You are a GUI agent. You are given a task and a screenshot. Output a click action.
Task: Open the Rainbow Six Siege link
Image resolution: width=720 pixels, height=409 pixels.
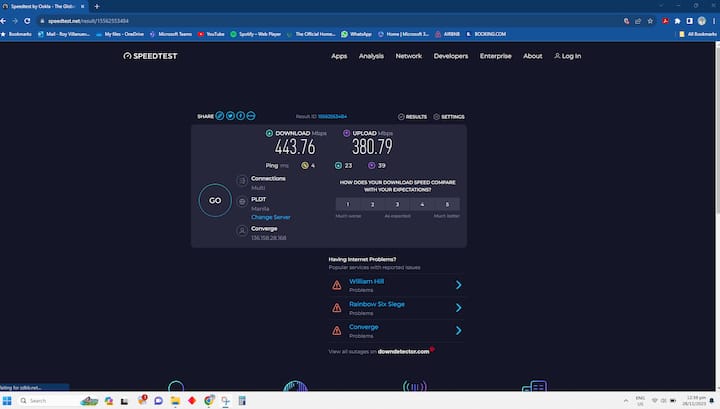click(x=377, y=304)
